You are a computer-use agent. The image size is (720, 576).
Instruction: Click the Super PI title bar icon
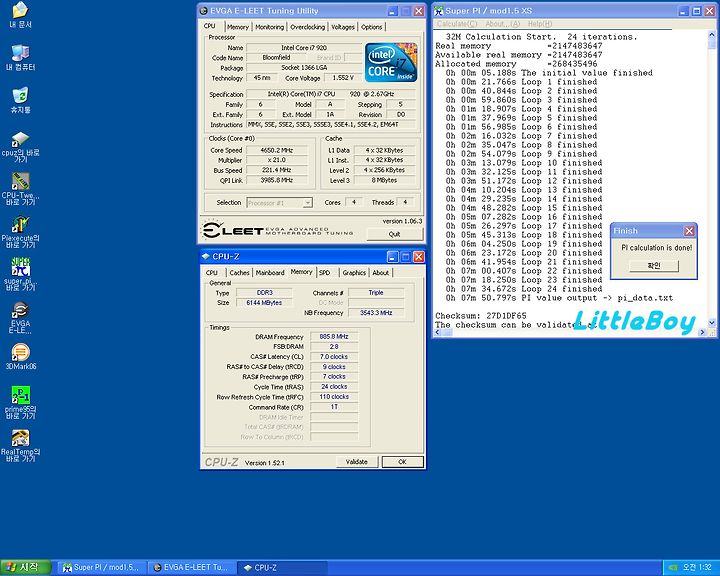coord(439,11)
